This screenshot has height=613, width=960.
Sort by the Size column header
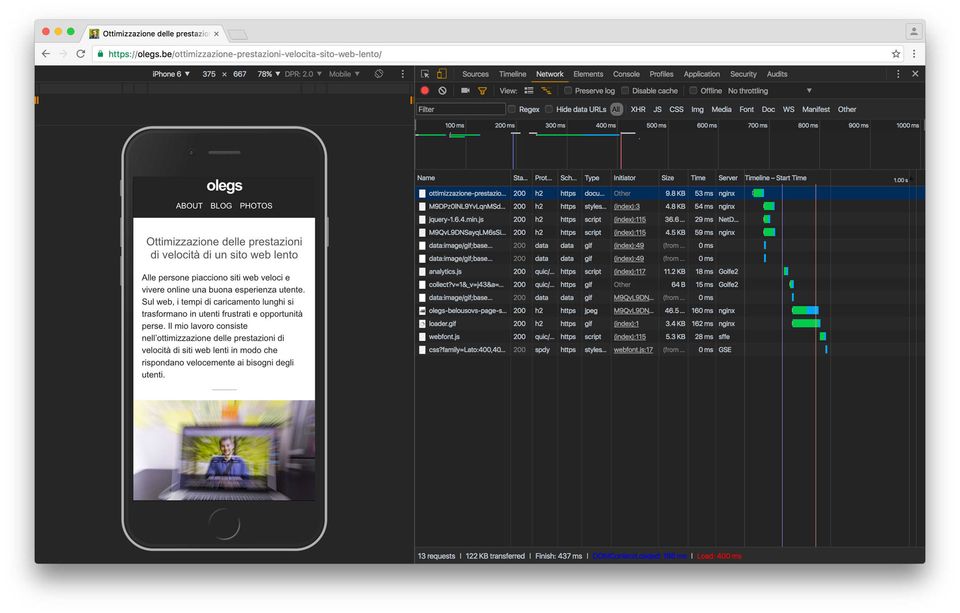coord(672,178)
